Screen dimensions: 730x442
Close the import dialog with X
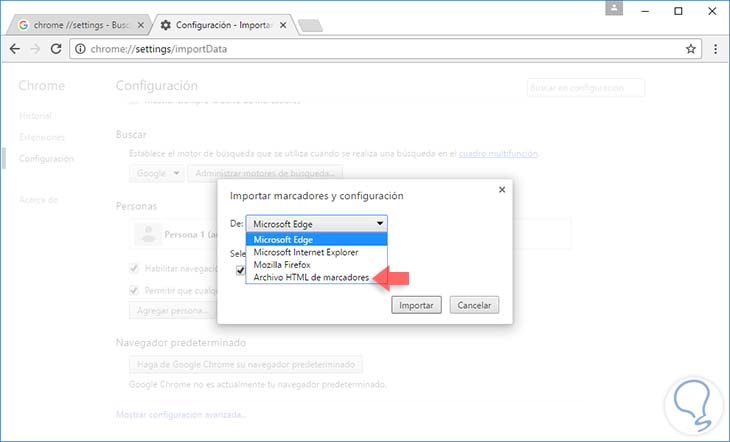(x=502, y=190)
